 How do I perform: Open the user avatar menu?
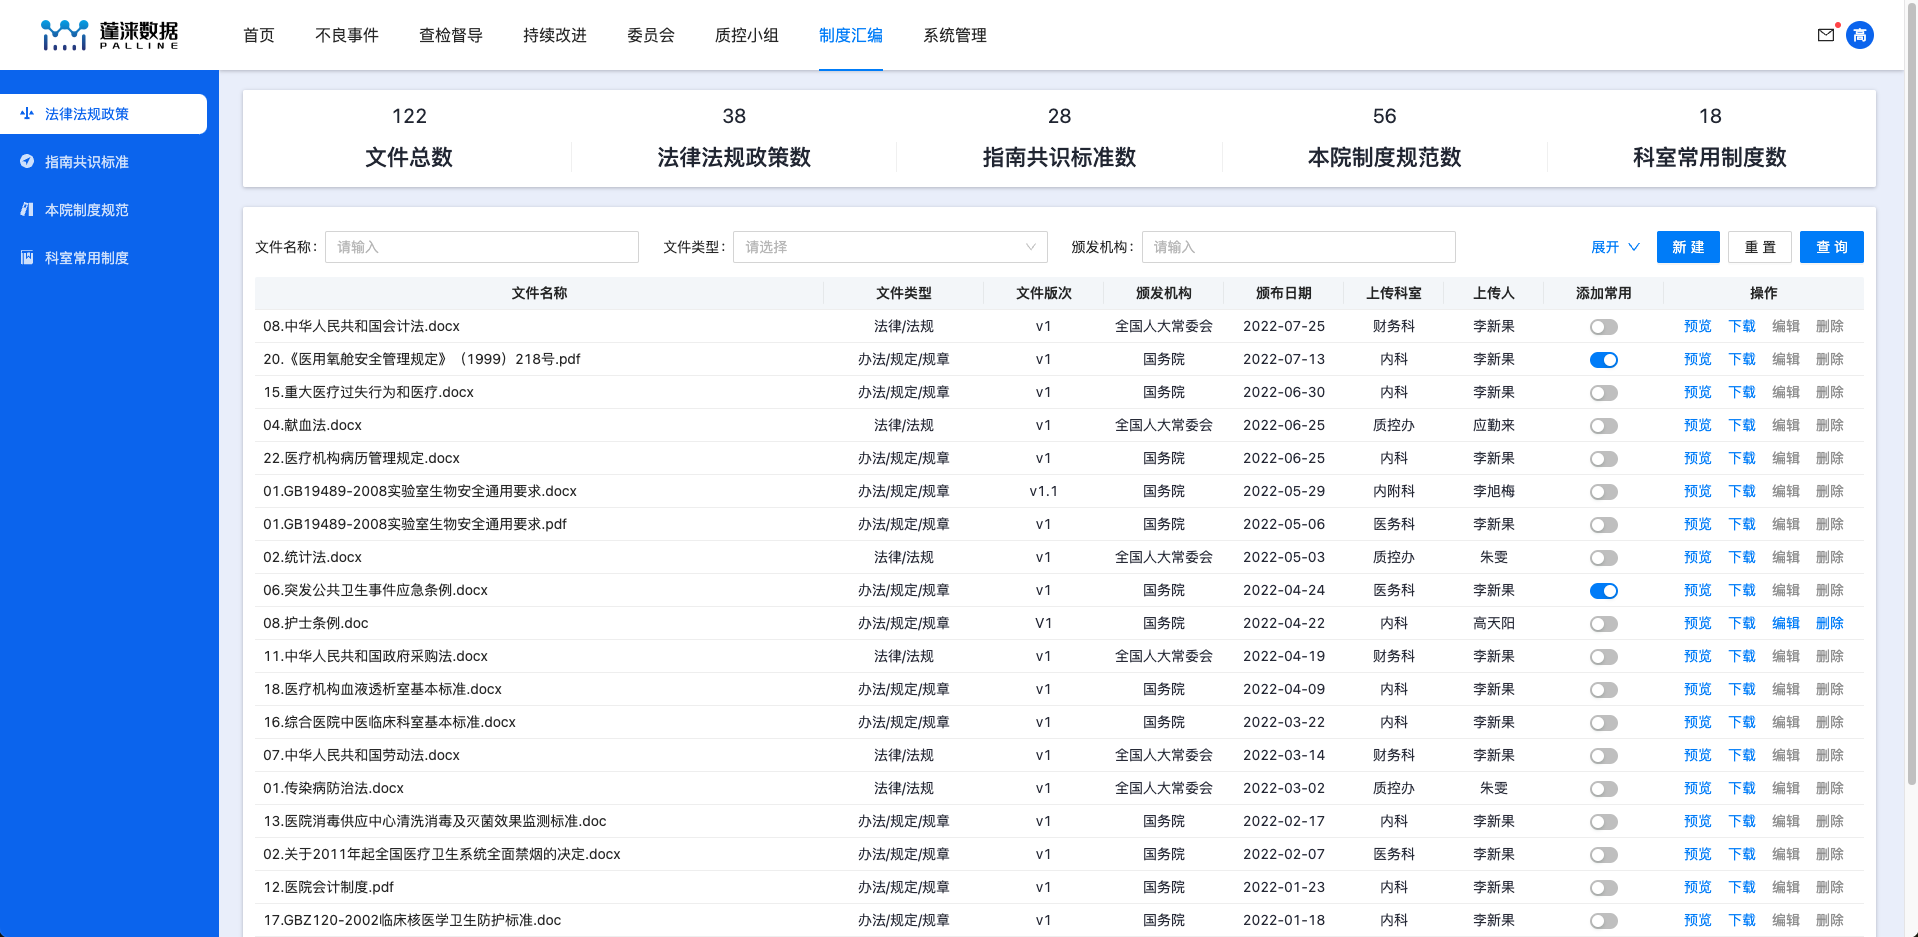tap(1860, 35)
